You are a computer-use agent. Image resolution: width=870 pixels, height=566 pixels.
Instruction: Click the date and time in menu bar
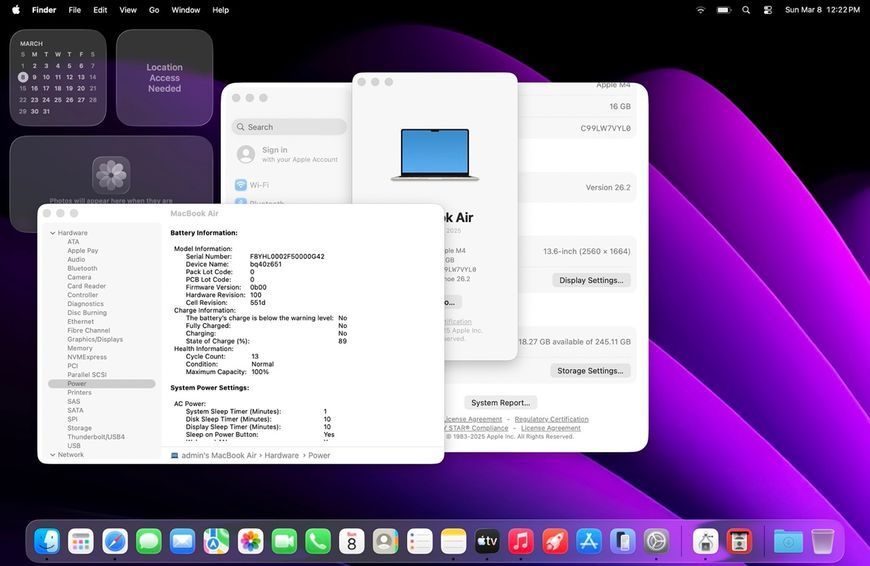pyautogui.click(x=822, y=9)
